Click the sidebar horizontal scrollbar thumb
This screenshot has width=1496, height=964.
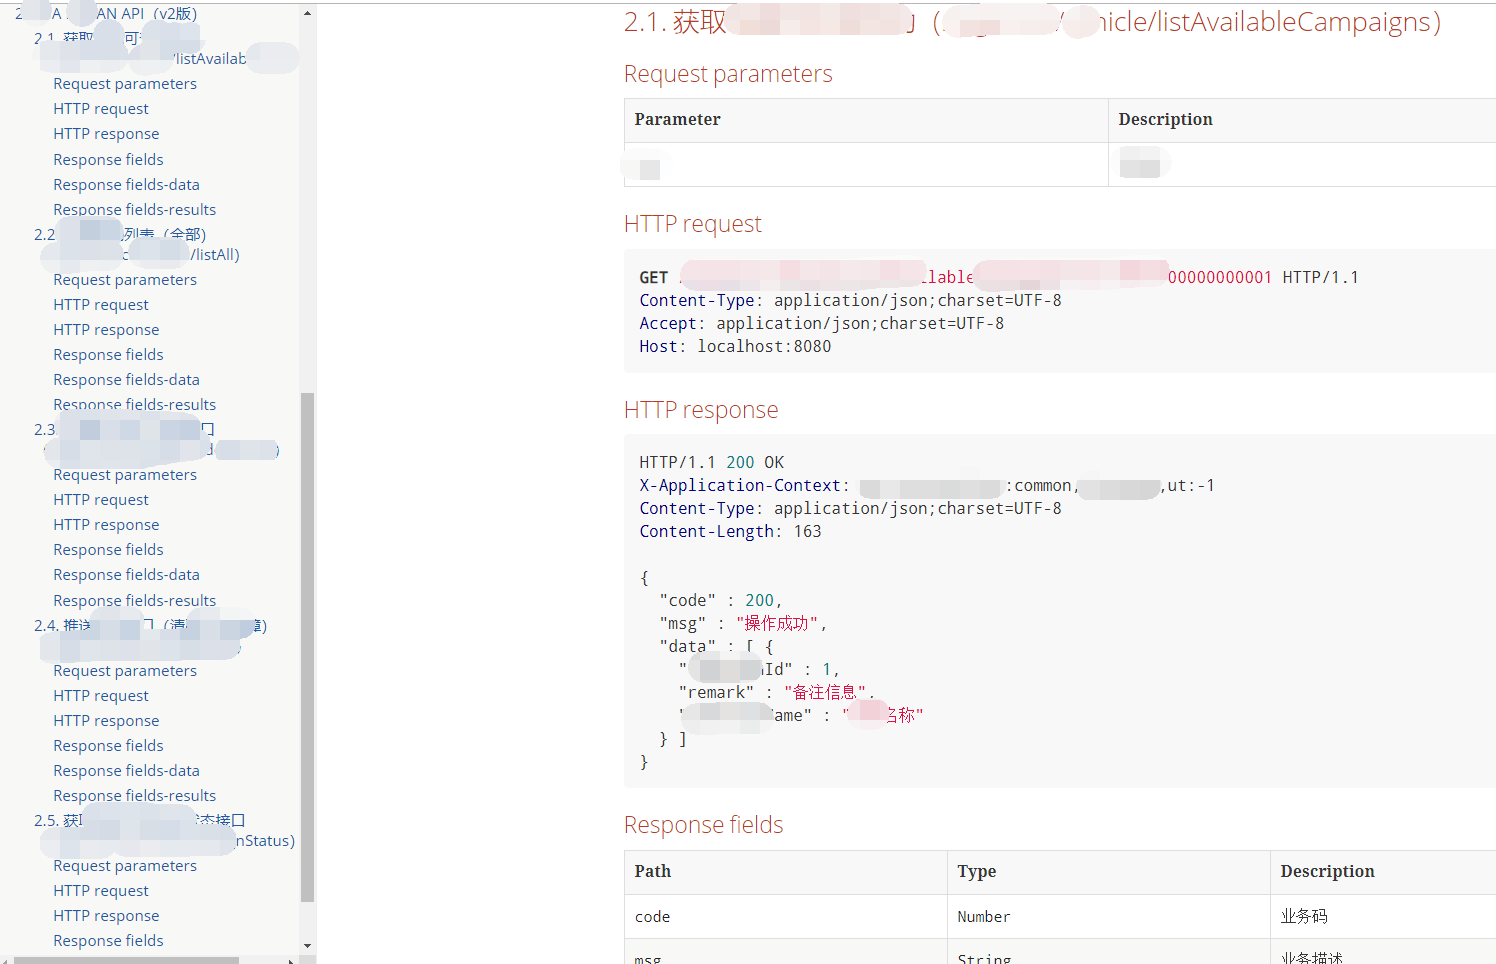click(126, 960)
